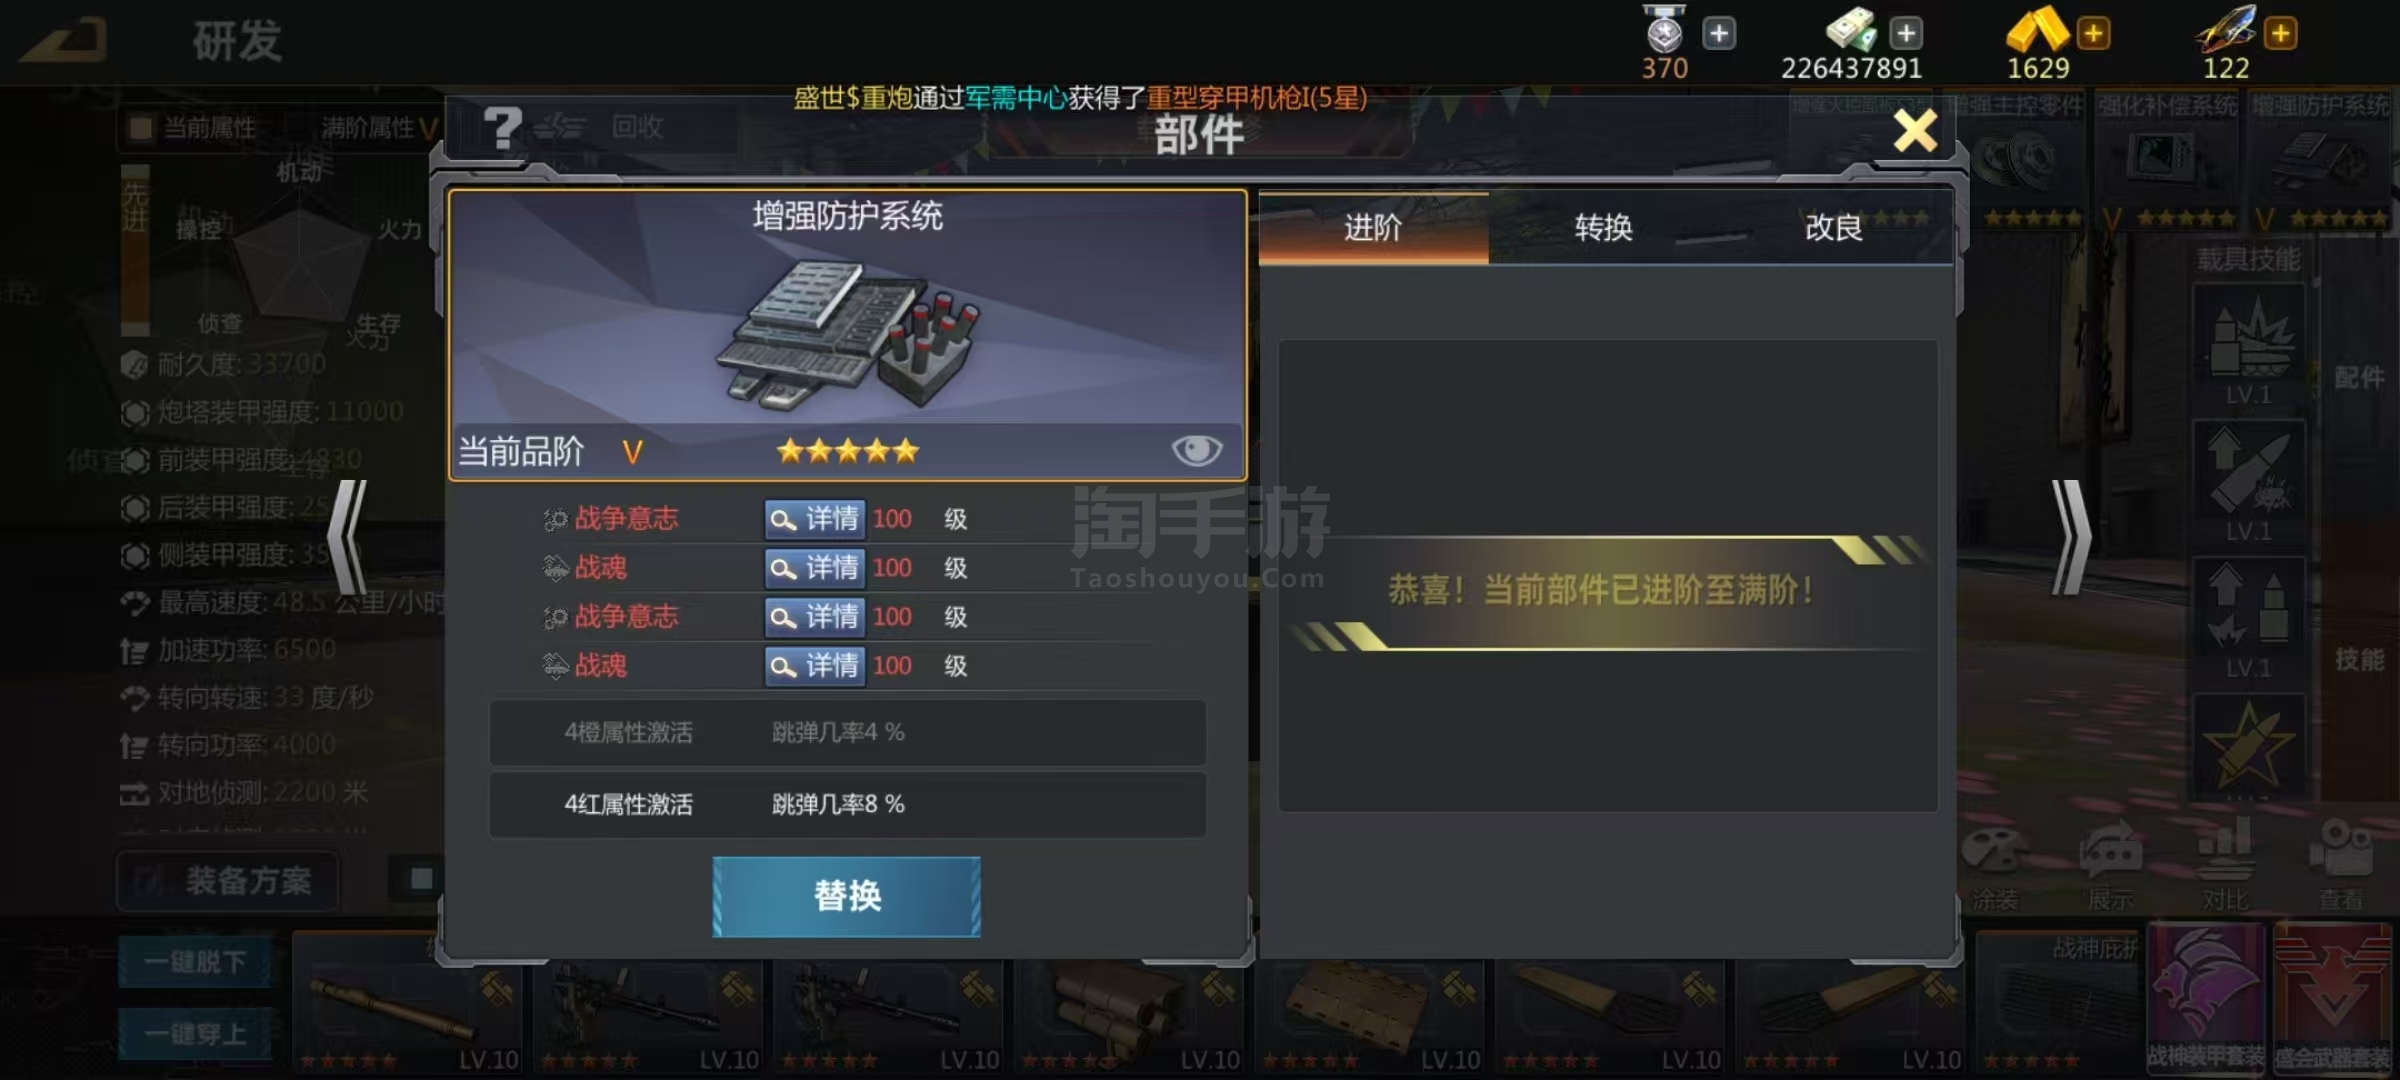Image resolution: width=2400 pixels, height=1080 pixels.
Task: Switch to the 改良 tab
Action: (1833, 228)
